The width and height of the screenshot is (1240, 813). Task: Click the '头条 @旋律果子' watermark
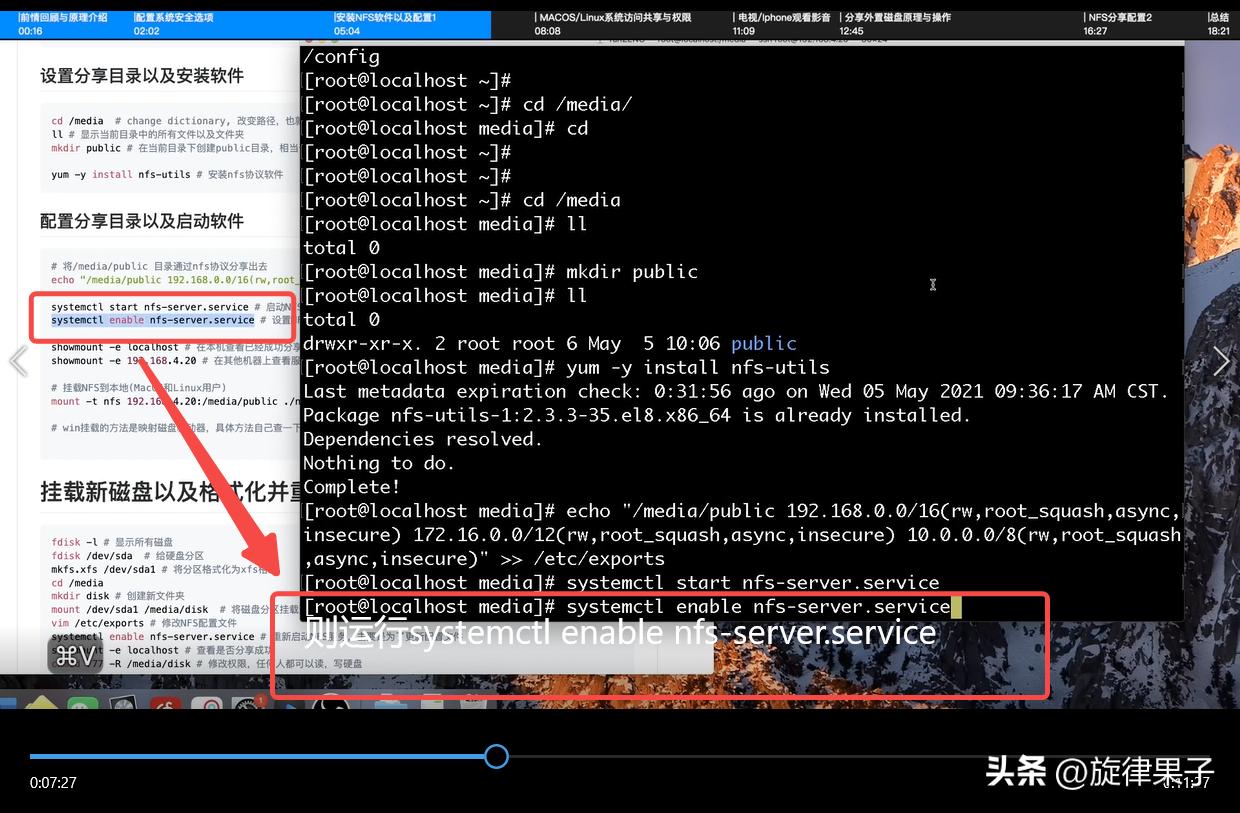point(1099,771)
